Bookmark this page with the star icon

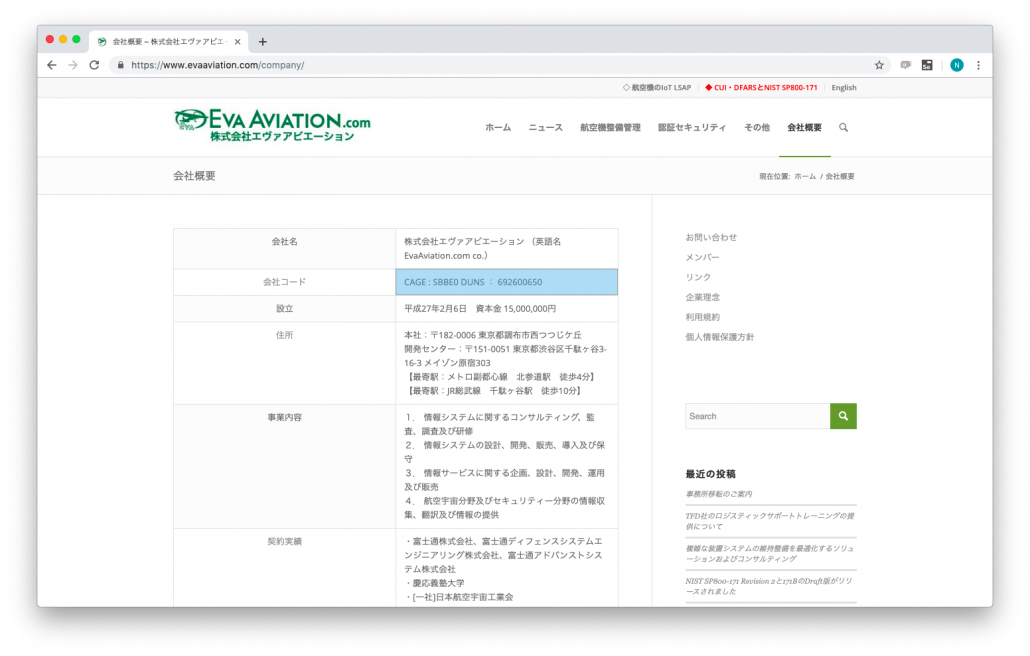coord(879,65)
